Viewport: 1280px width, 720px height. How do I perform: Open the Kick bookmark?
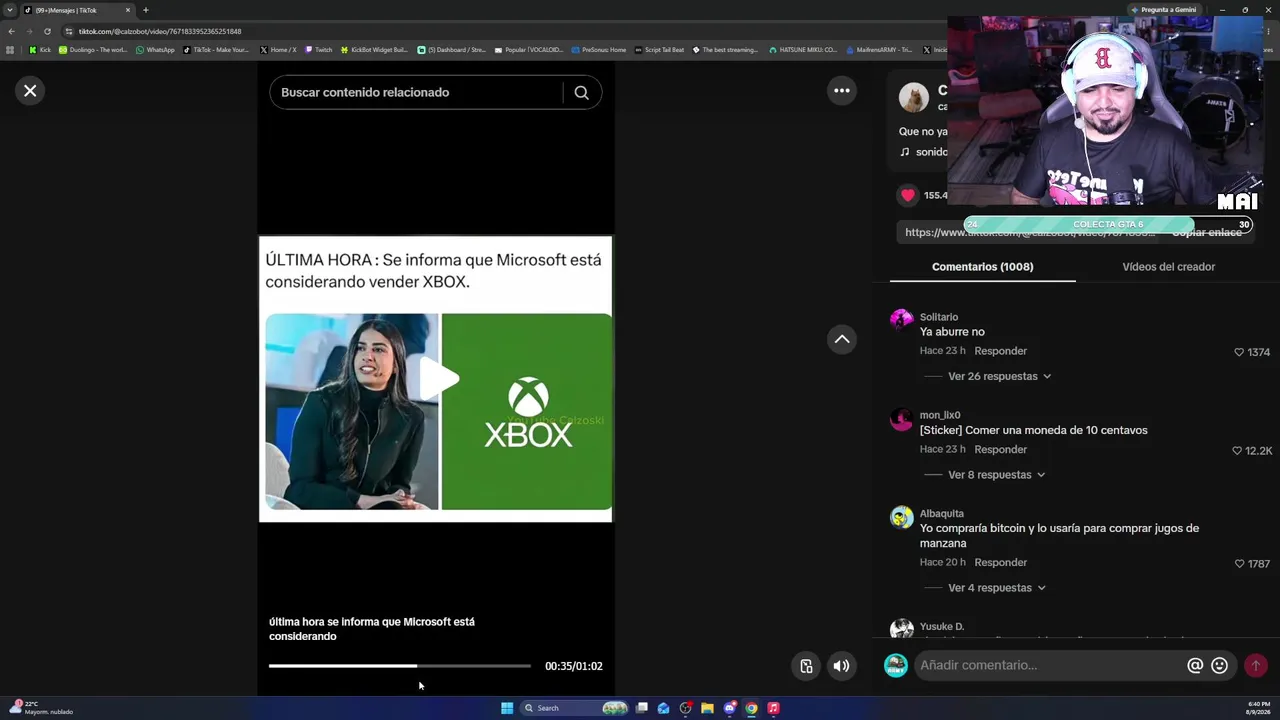(x=40, y=50)
